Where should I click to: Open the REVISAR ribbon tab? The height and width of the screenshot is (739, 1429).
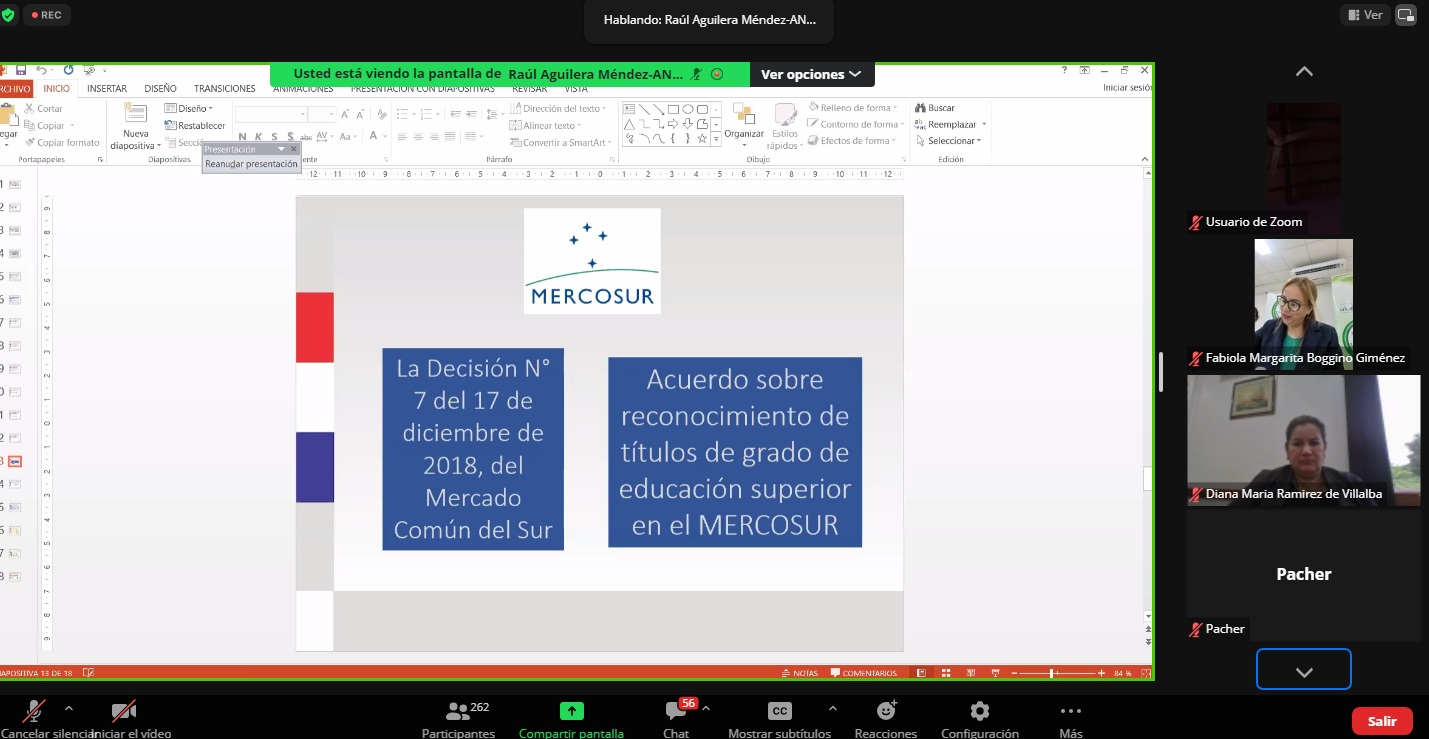tap(530, 88)
